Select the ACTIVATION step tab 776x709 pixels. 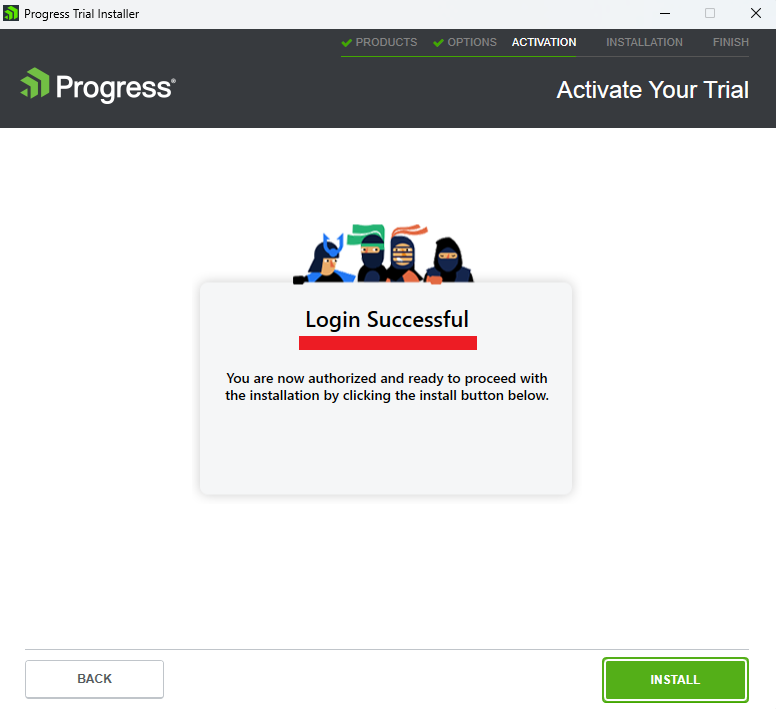pyautogui.click(x=544, y=43)
